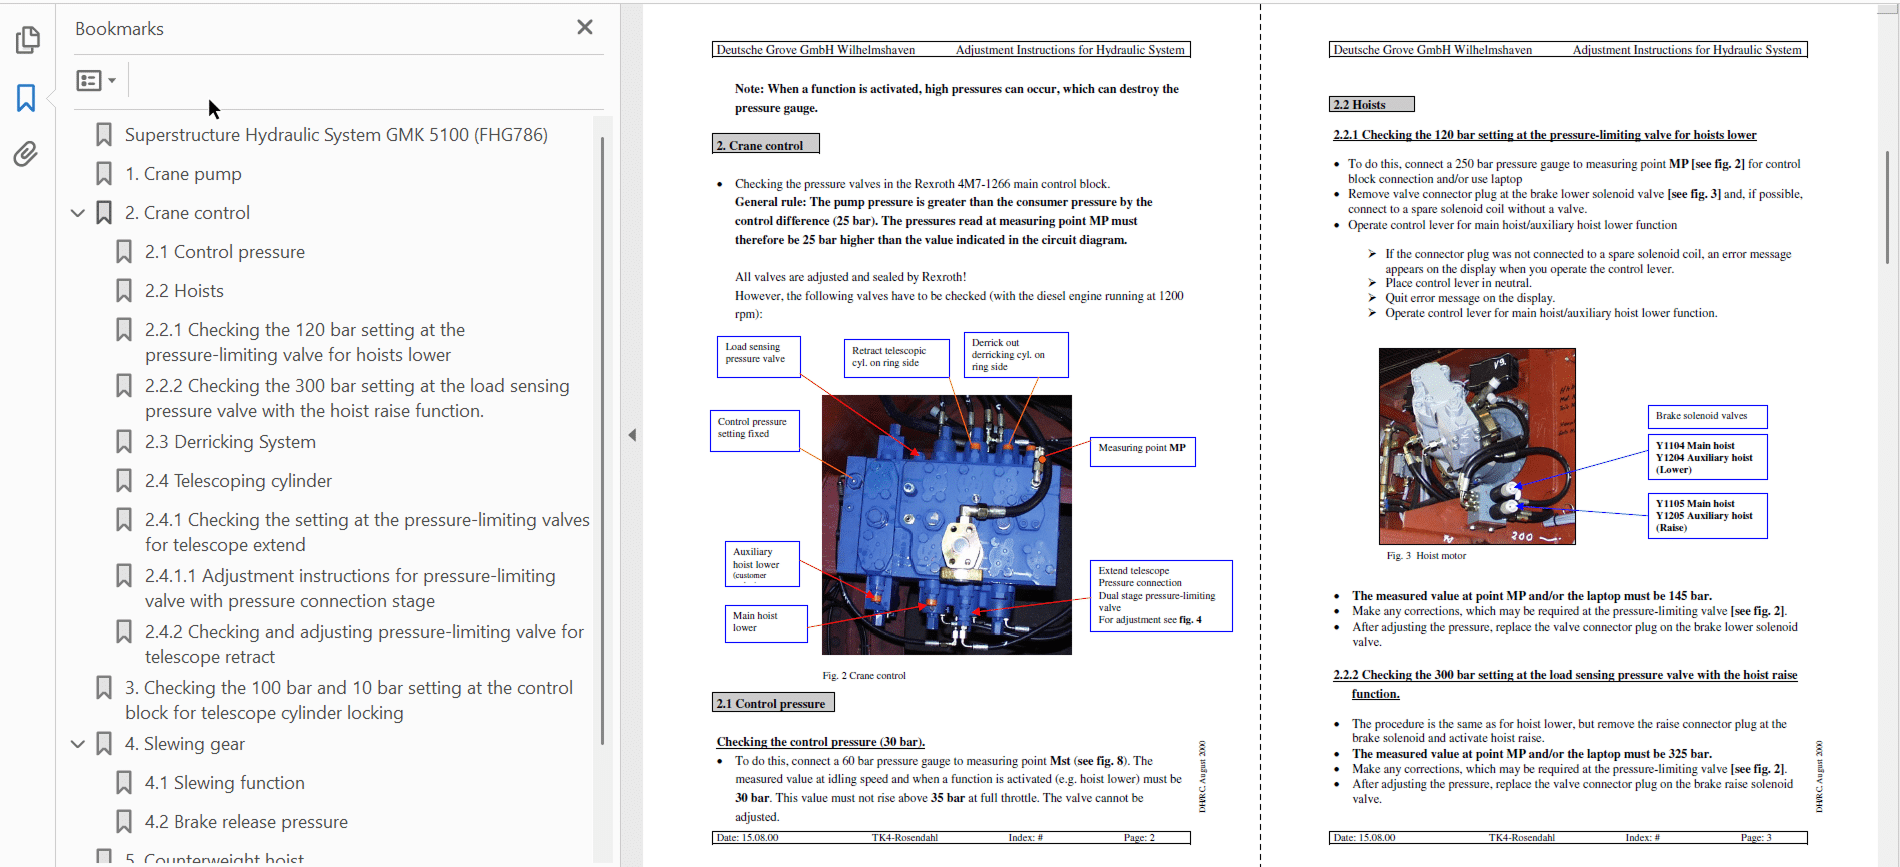This screenshot has width=1900, height=867.
Task: Click bookmark icon beside '2.3 Derricking System'
Action: (124, 442)
